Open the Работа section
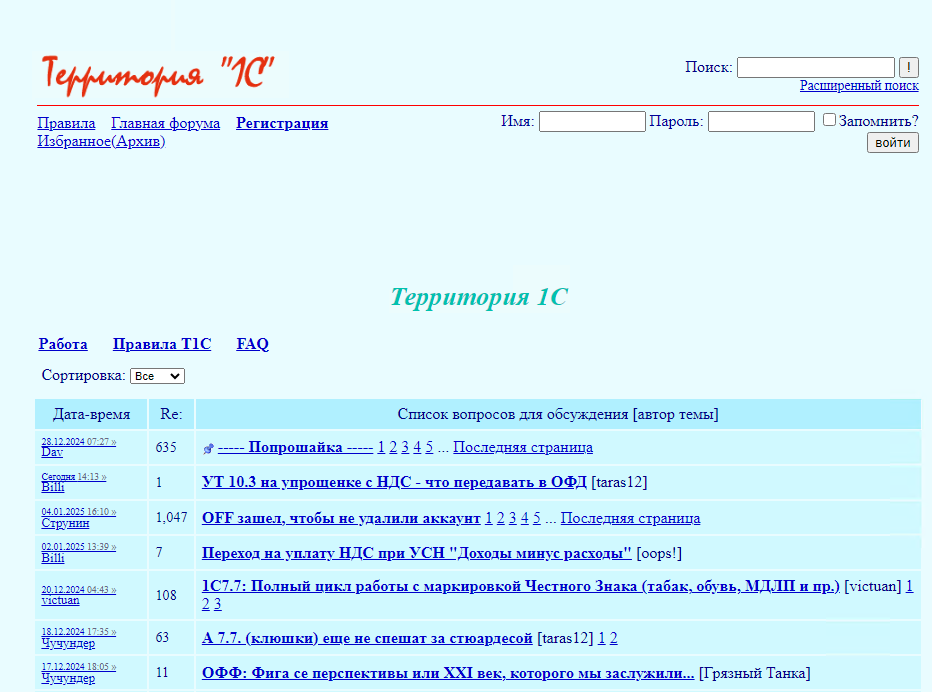Image resolution: width=932 pixels, height=692 pixels. [x=63, y=344]
